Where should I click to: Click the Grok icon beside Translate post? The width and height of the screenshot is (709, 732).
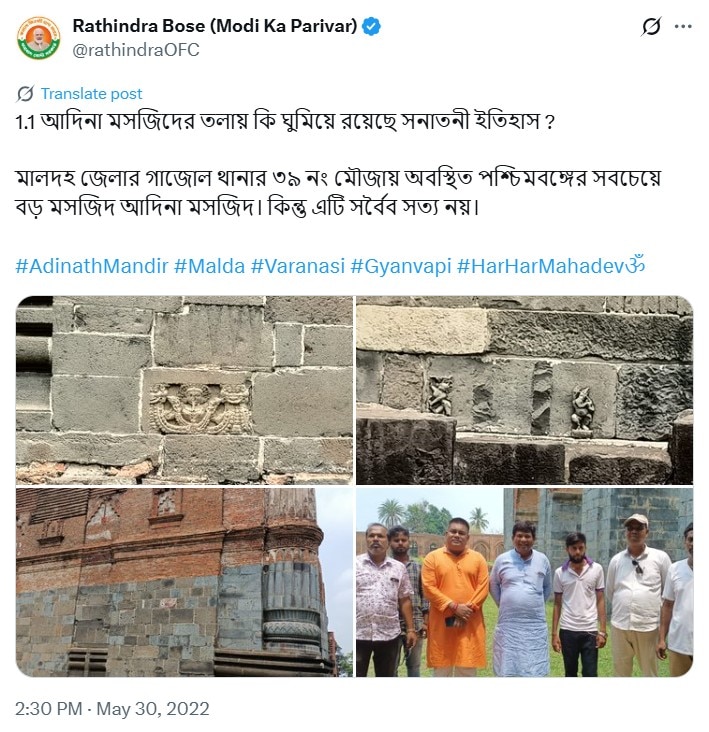point(25,94)
